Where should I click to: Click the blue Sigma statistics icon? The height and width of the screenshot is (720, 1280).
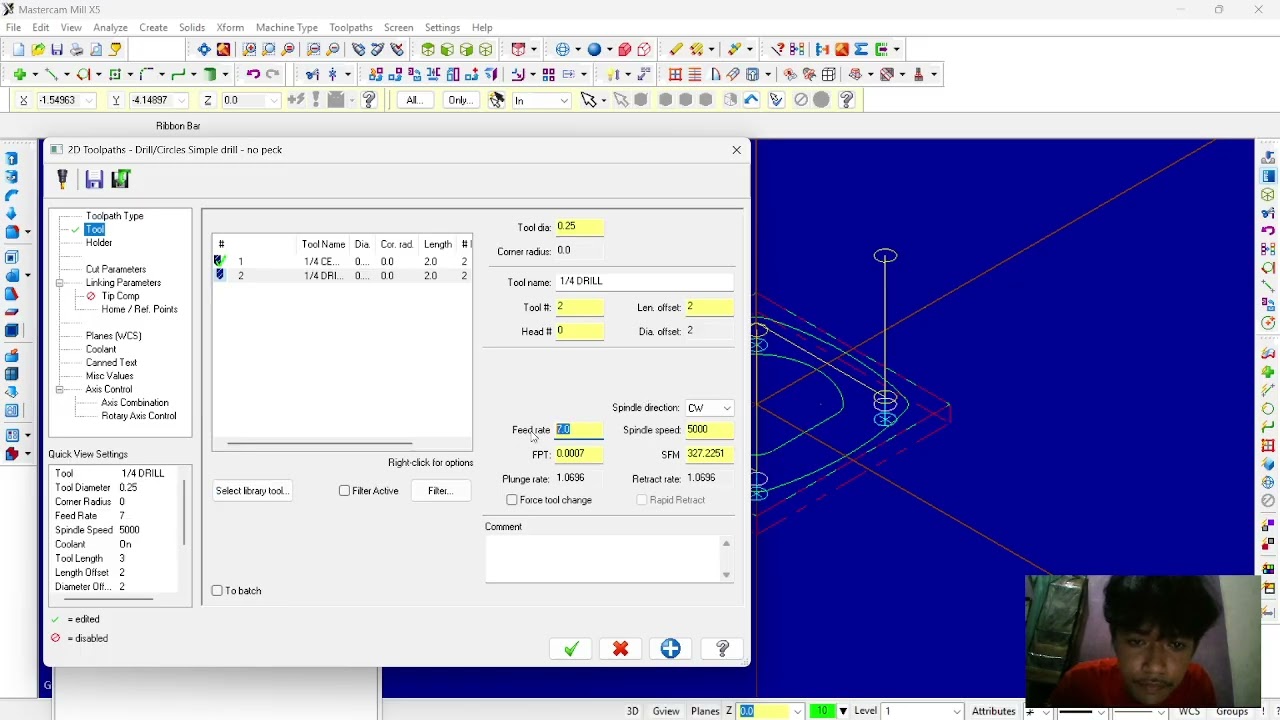[x=860, y=49]
